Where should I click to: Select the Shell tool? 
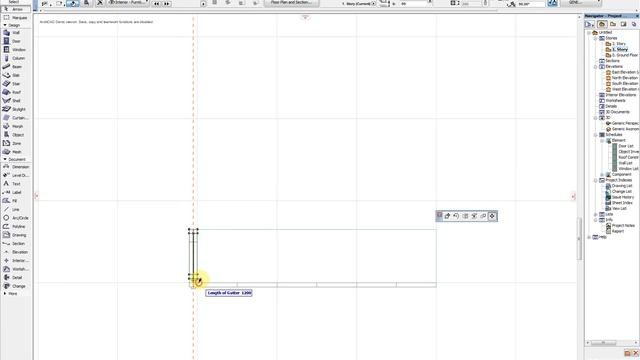[x=16, y=101]
